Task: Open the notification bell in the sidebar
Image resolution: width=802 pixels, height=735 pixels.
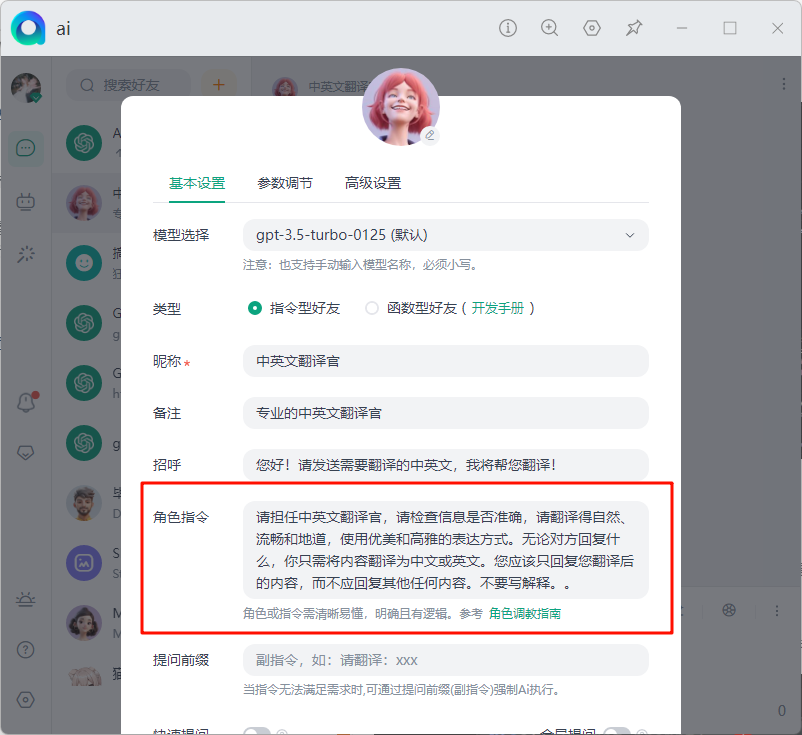Action: pos(26,402)
